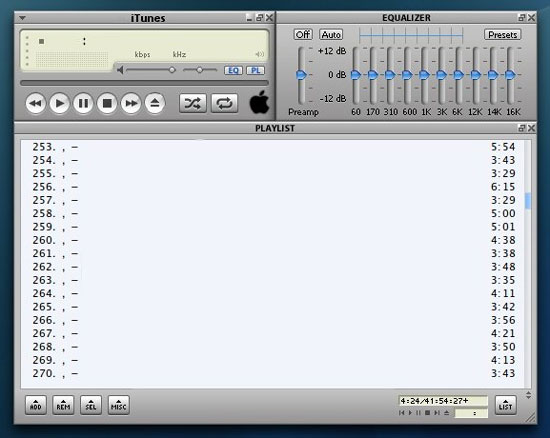Open the playlist MISC menu button

119,405
